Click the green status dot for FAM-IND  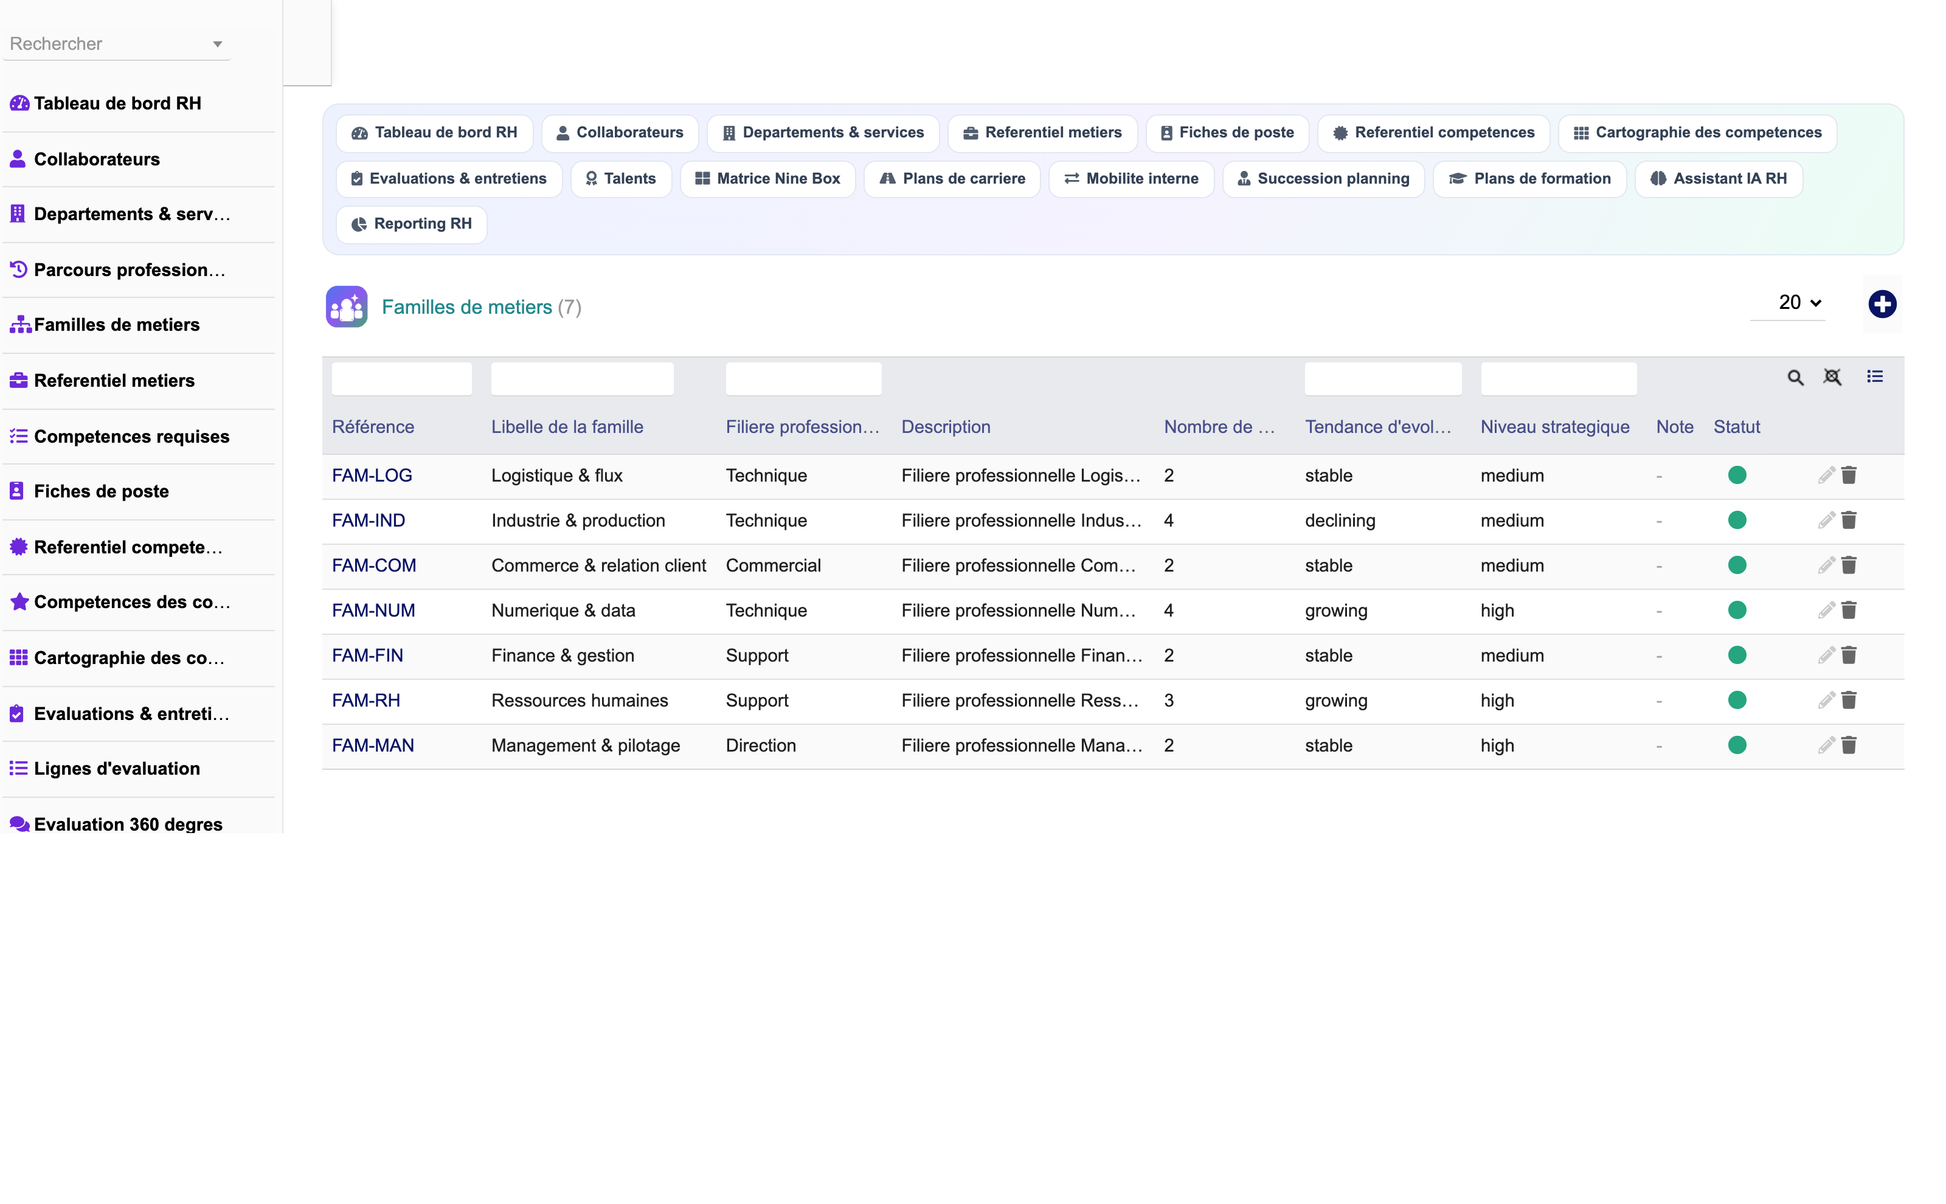point(1737,520)
